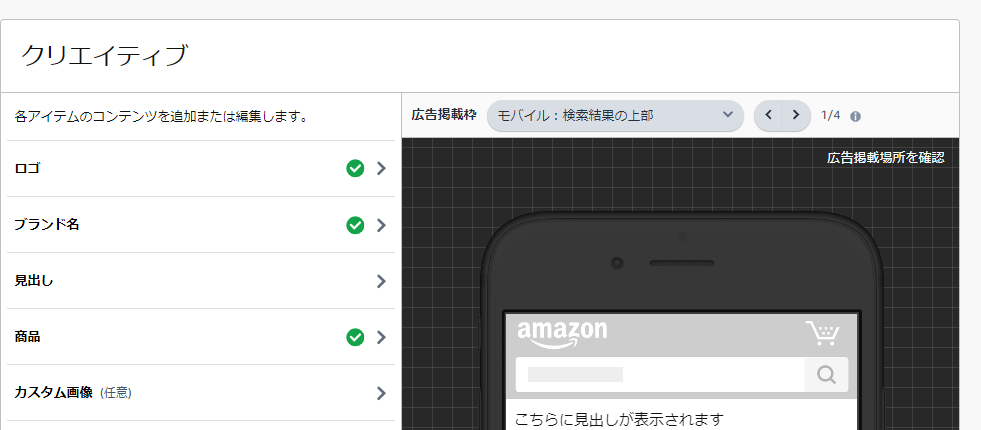Click the info icon next to 1/4
Viewport: 981px width, 430px height.
(855, 116)
